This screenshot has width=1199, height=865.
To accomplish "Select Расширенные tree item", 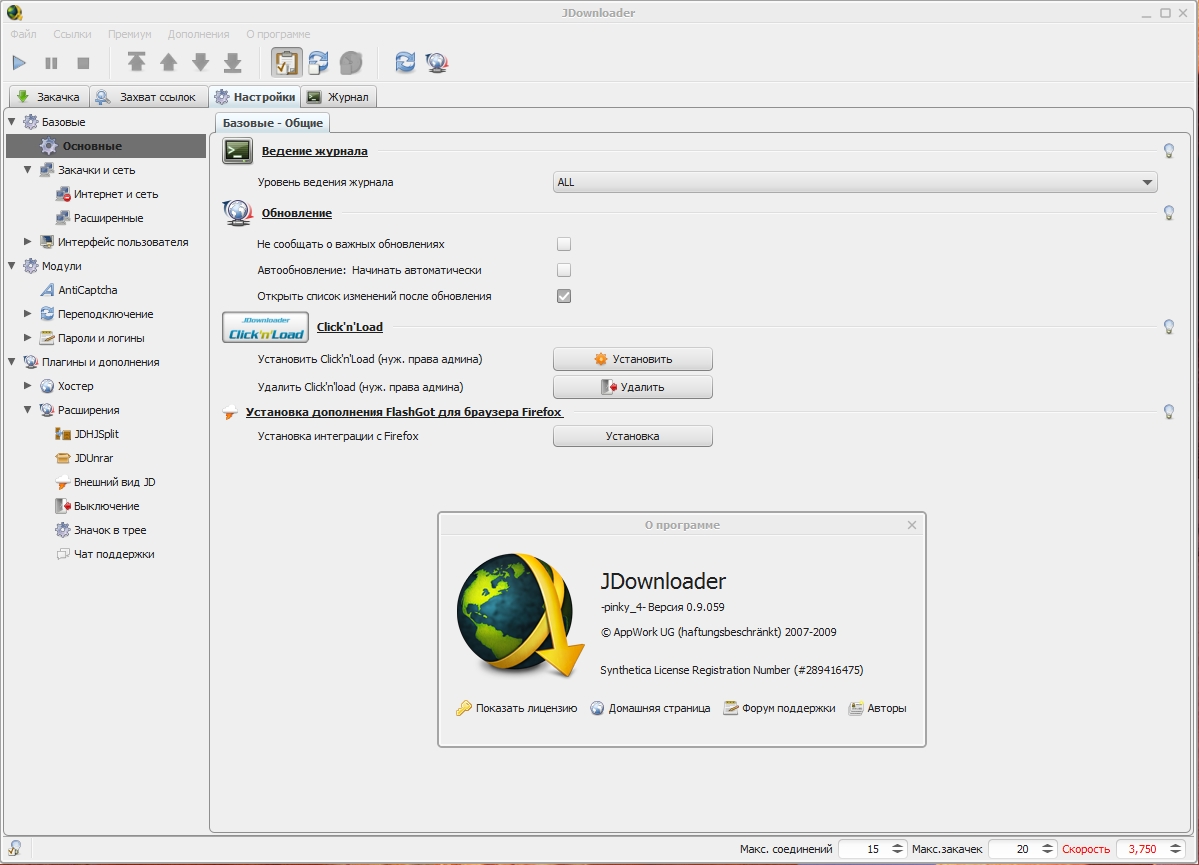I will tap(99, 218).
